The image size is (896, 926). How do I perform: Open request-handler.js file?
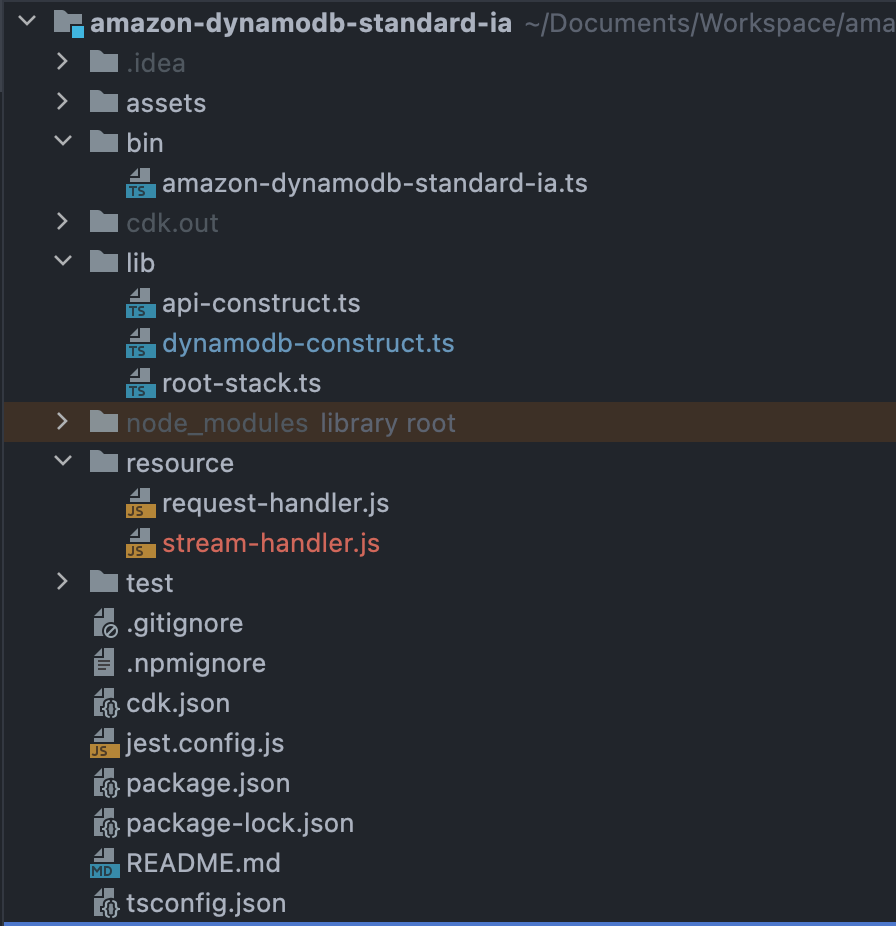pyautogui.click(x=276, y=503)
